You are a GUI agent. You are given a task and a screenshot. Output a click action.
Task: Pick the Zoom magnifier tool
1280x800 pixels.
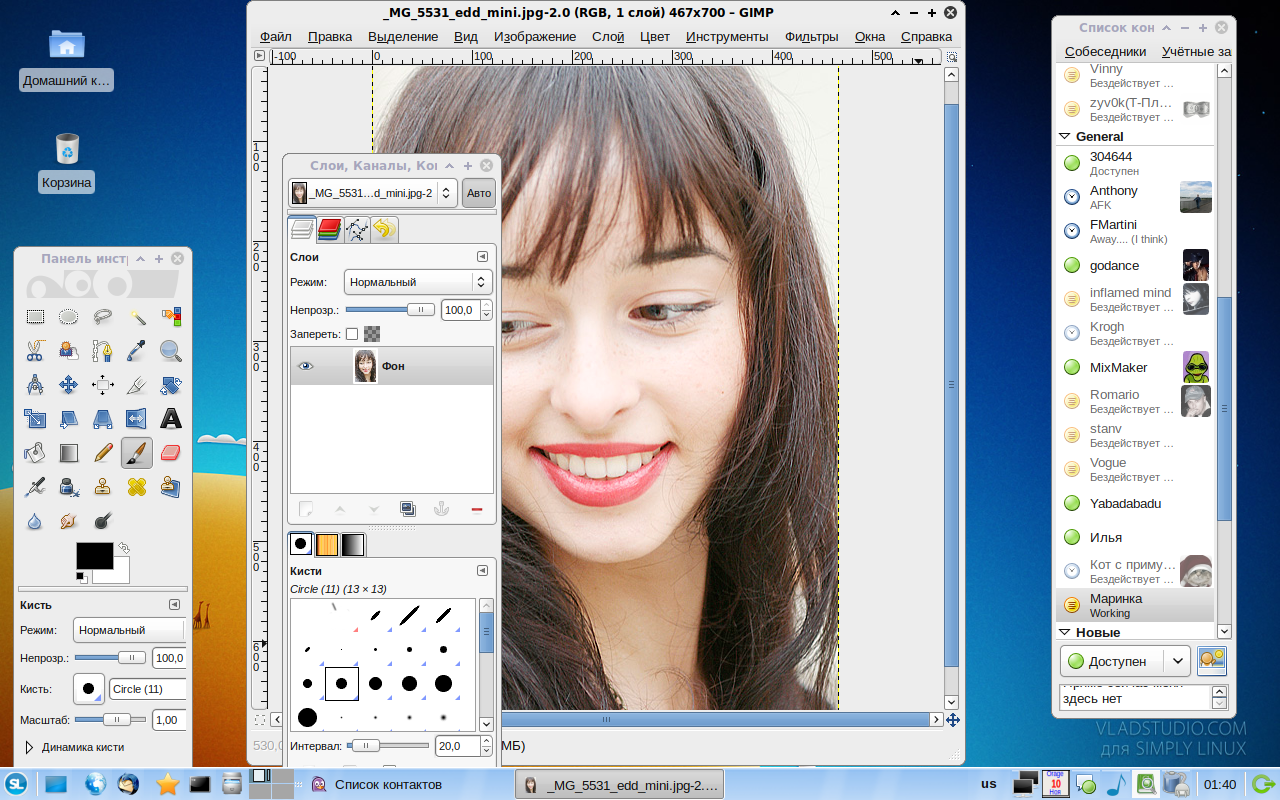coord(171,350)
